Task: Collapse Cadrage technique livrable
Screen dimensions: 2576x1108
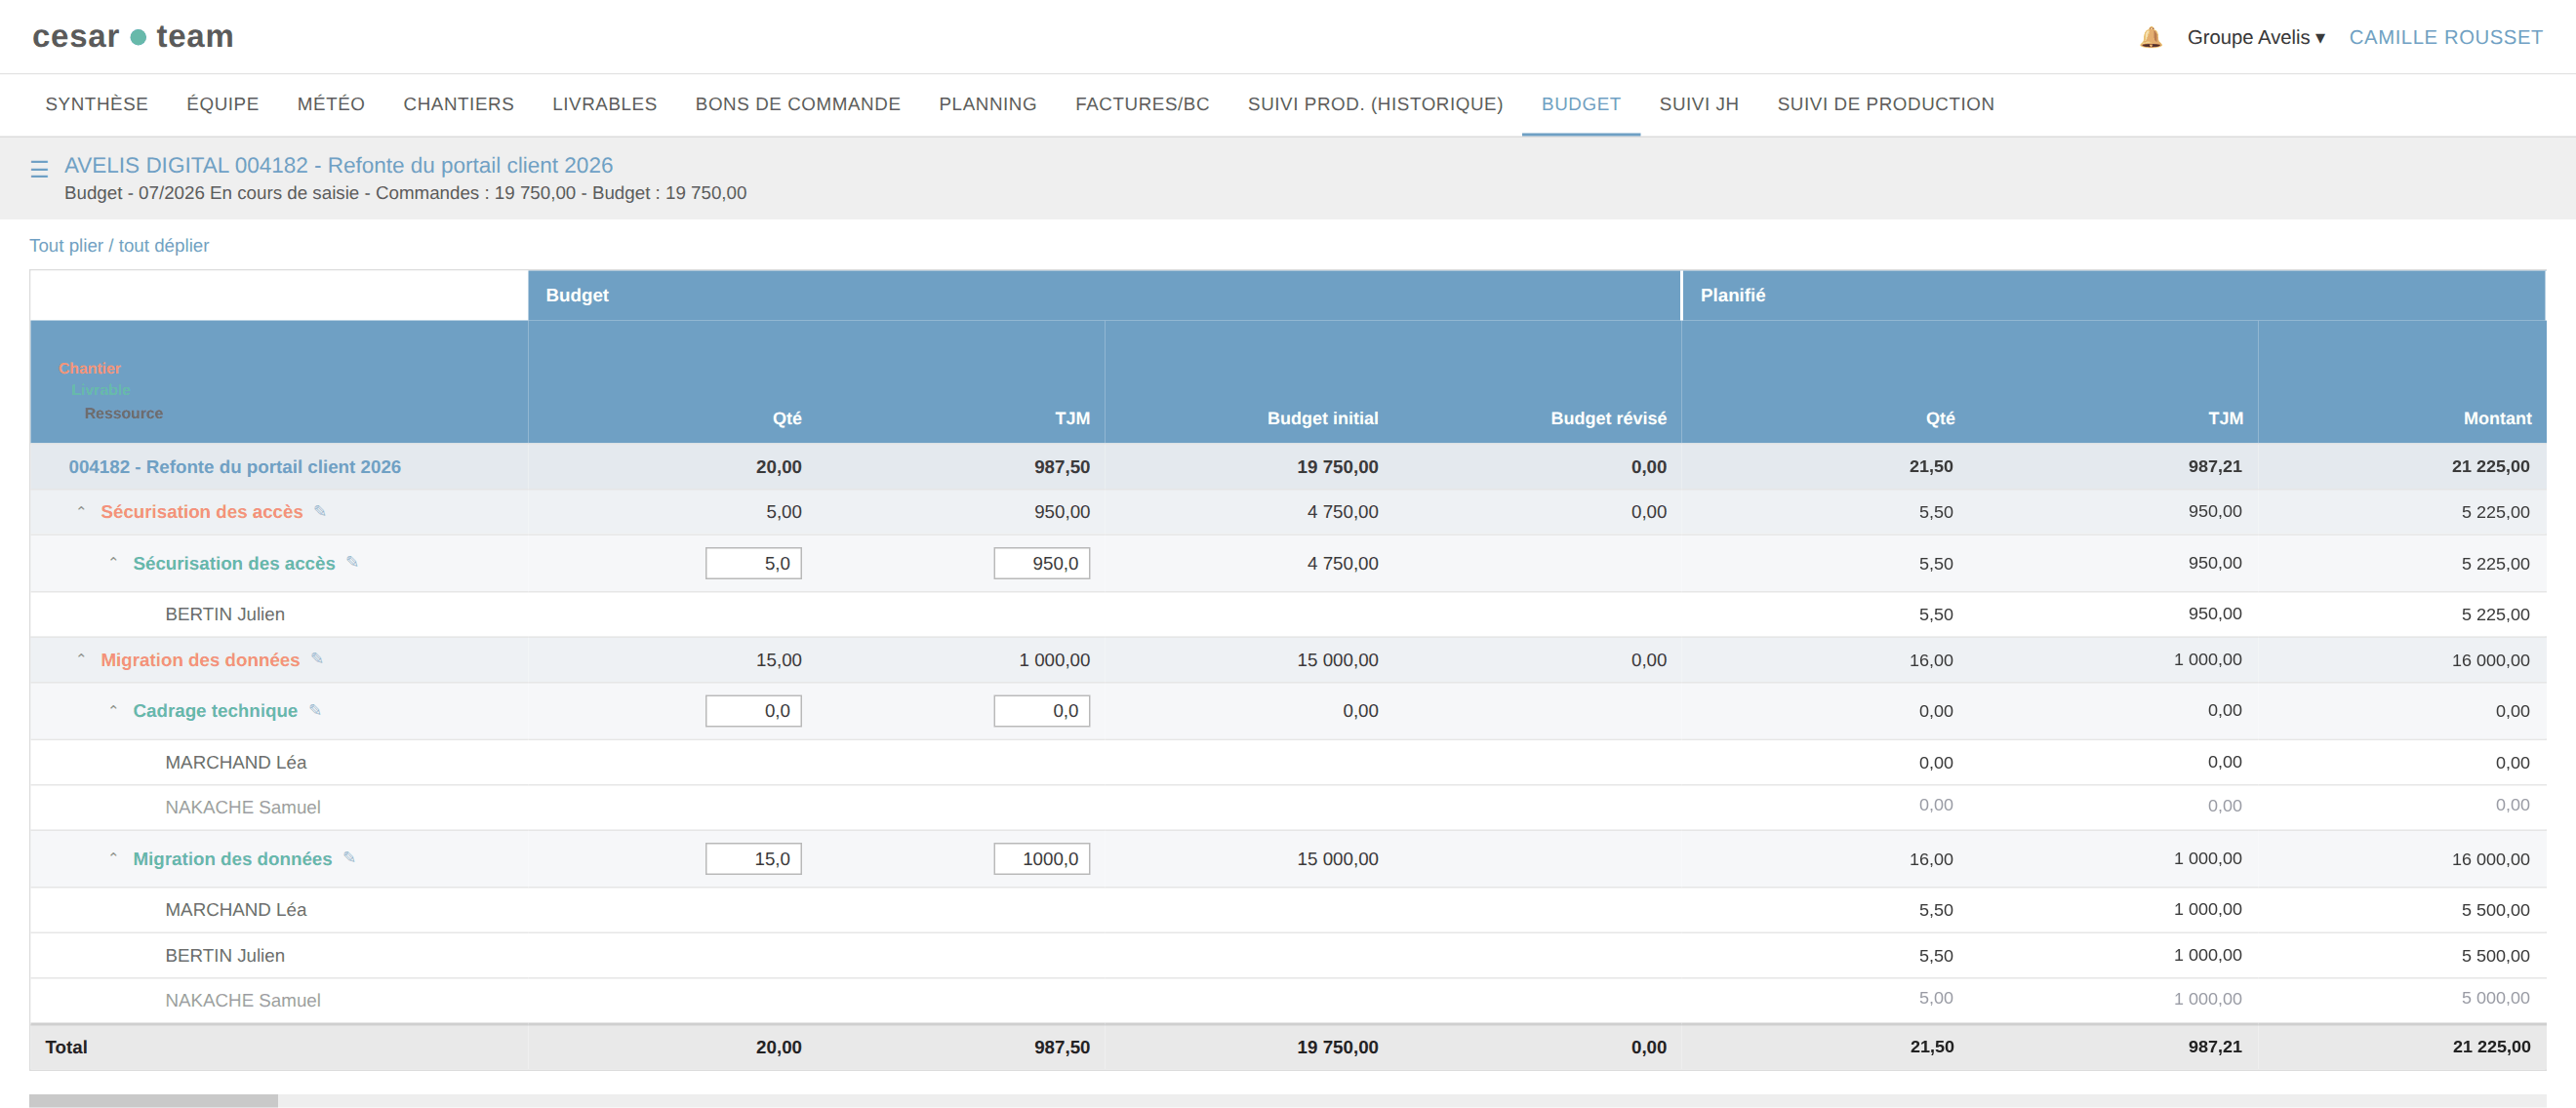Action: pos(113,710)
